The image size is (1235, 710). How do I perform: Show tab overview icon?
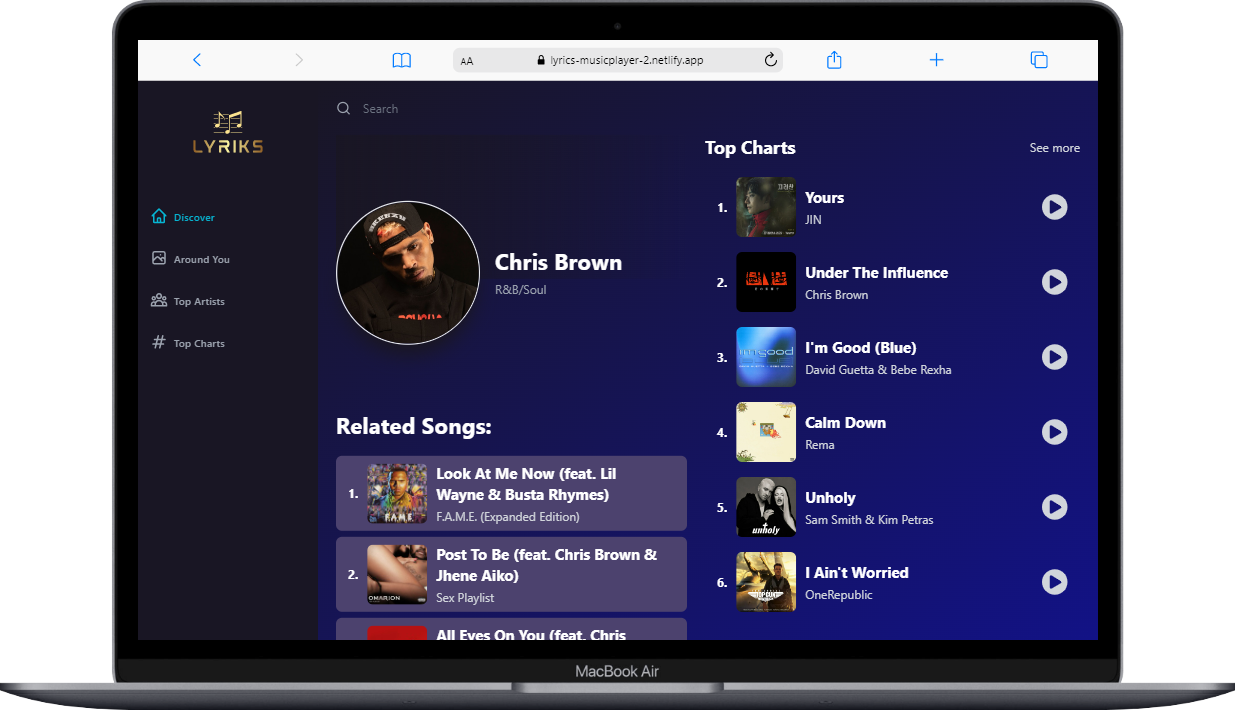point(1039,60)
